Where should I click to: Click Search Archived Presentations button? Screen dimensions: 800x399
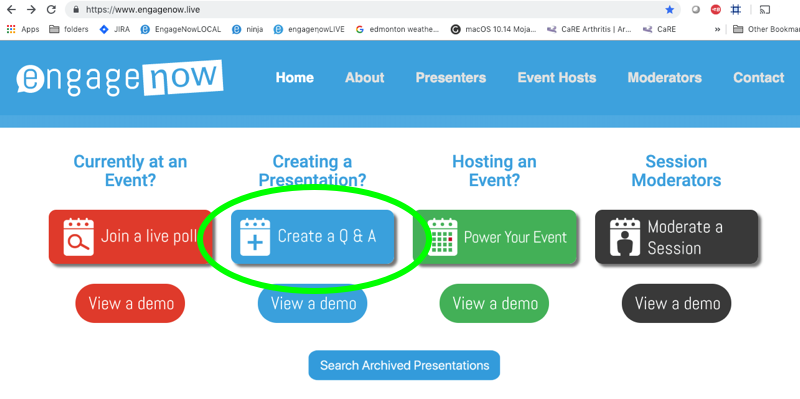click(404, 365)
